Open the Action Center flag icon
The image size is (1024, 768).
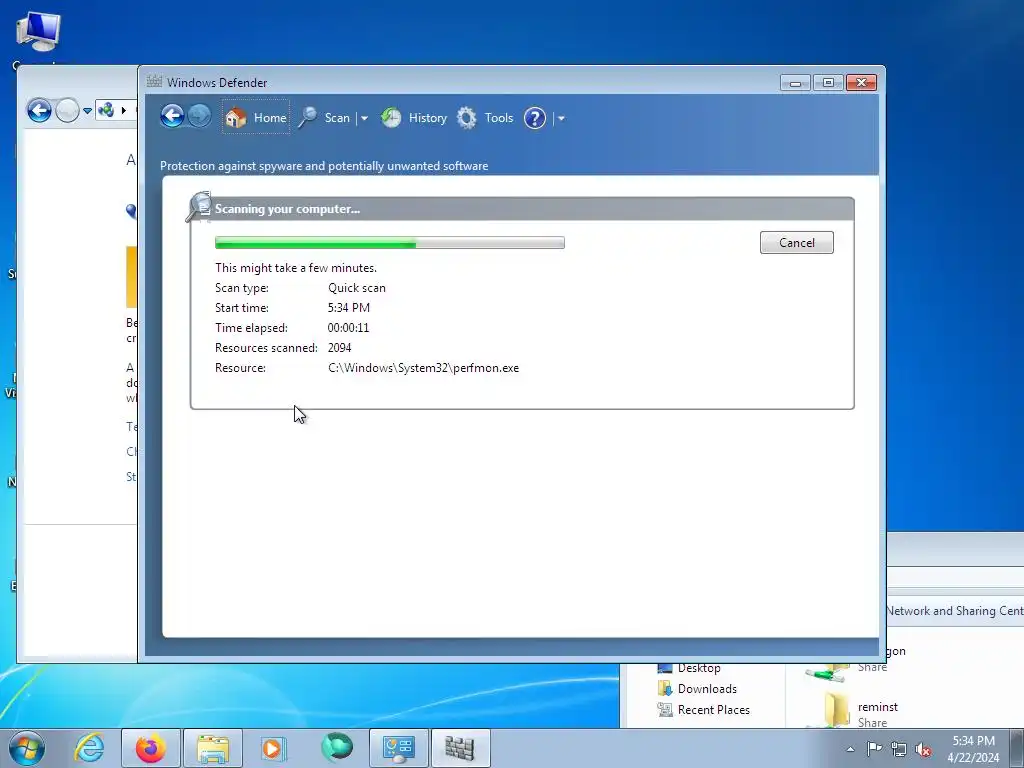[874, 748]
